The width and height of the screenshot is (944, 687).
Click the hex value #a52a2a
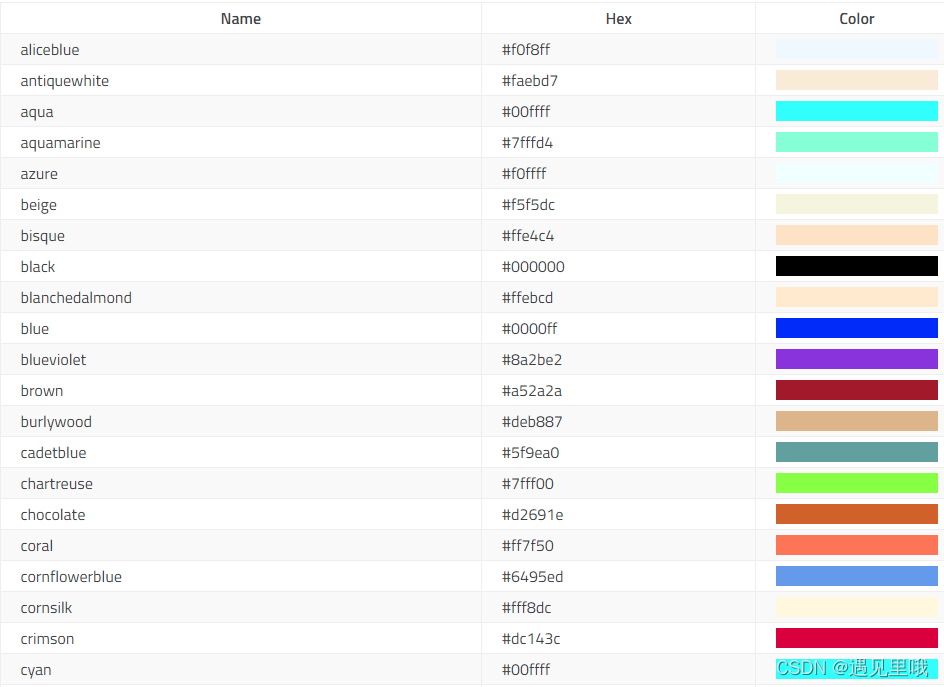[x=532, y=391]
